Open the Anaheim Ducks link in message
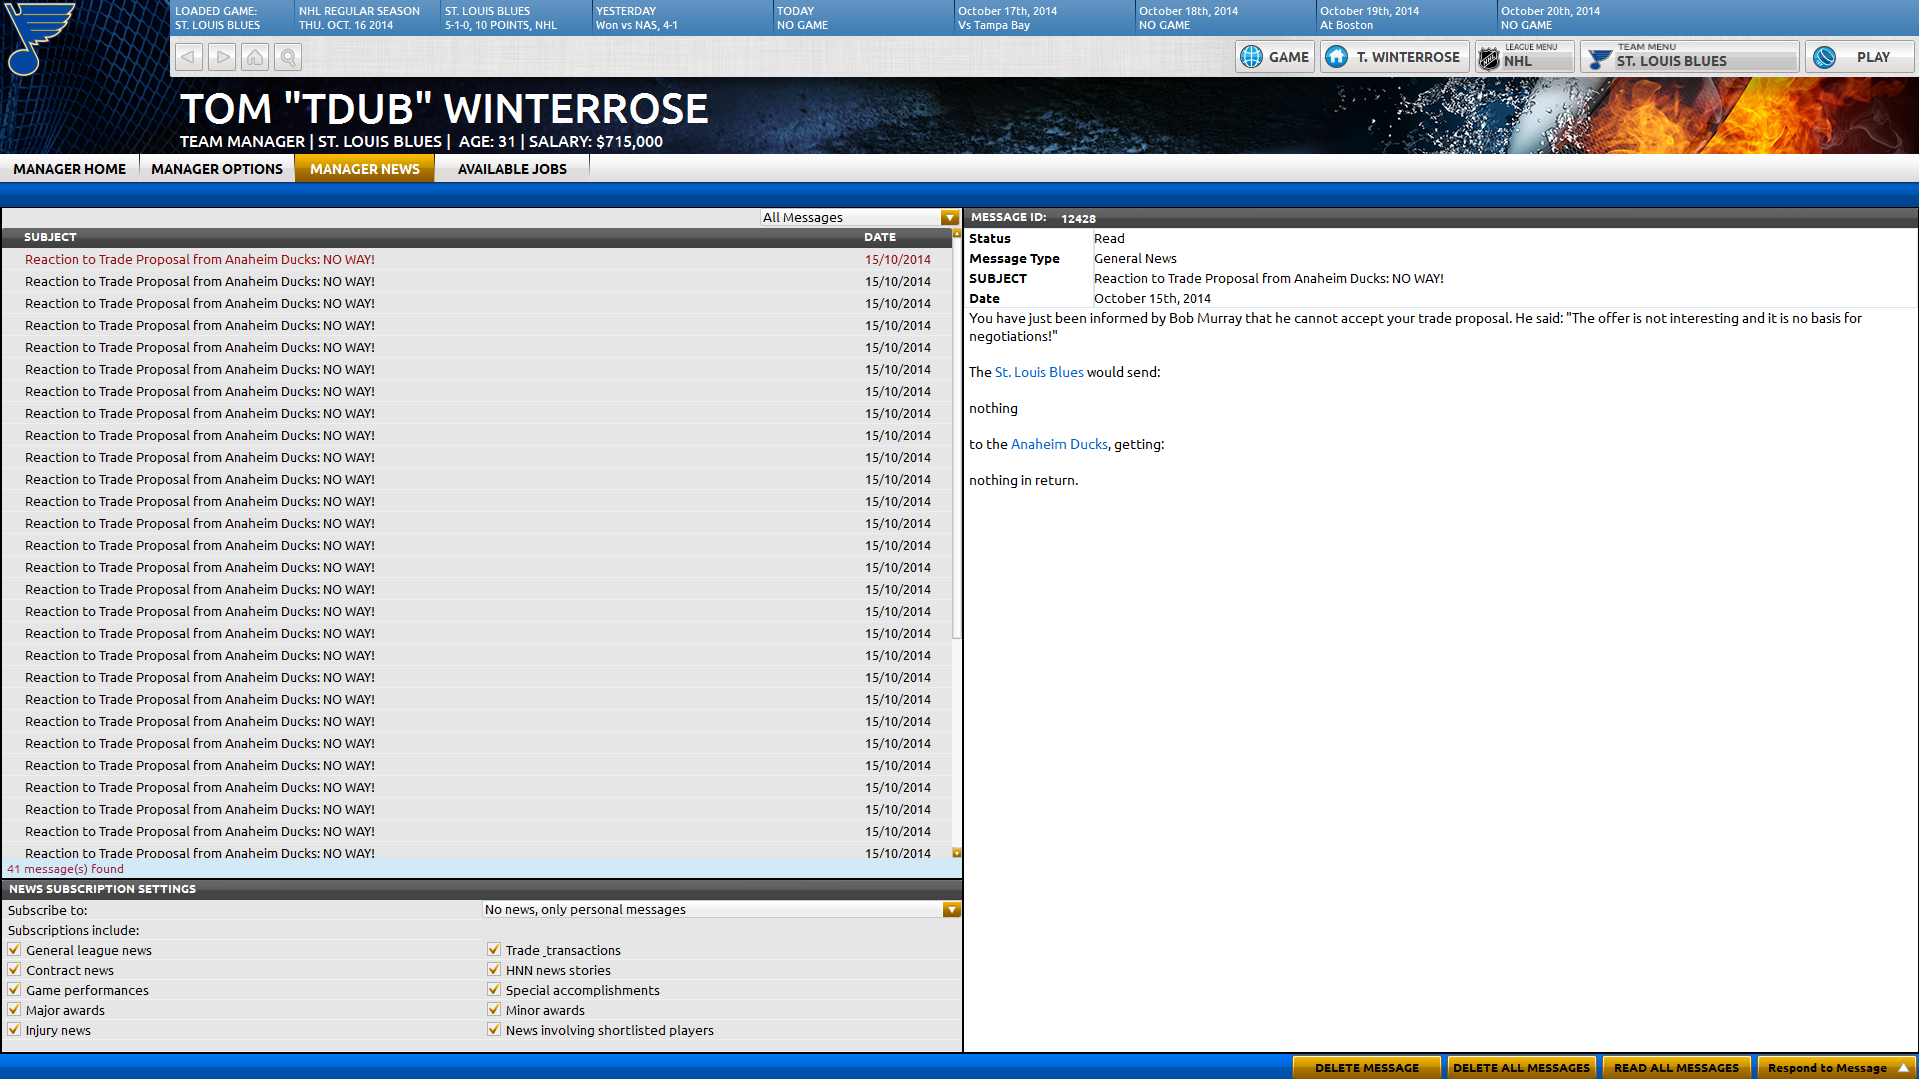 tap(1059, 444)
